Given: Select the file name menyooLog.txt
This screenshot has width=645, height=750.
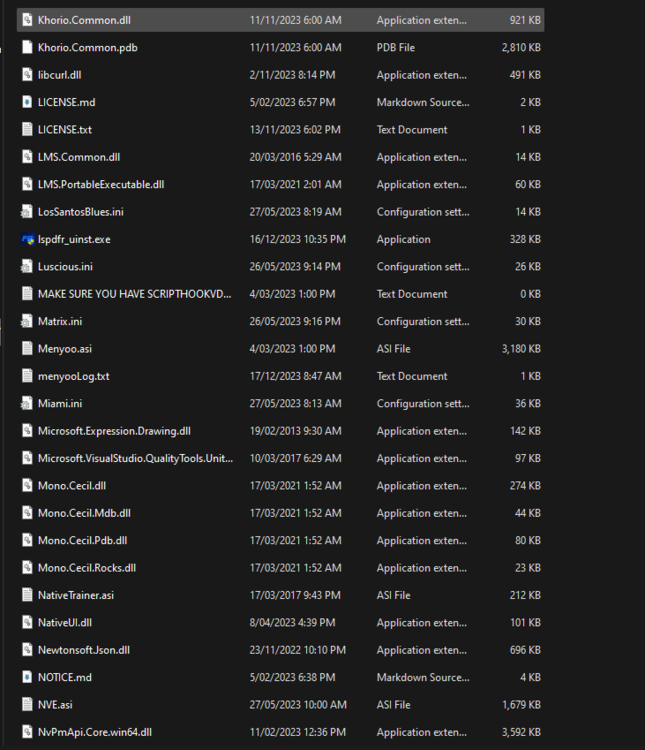Looking at the screenshot, I should point(74,376).
